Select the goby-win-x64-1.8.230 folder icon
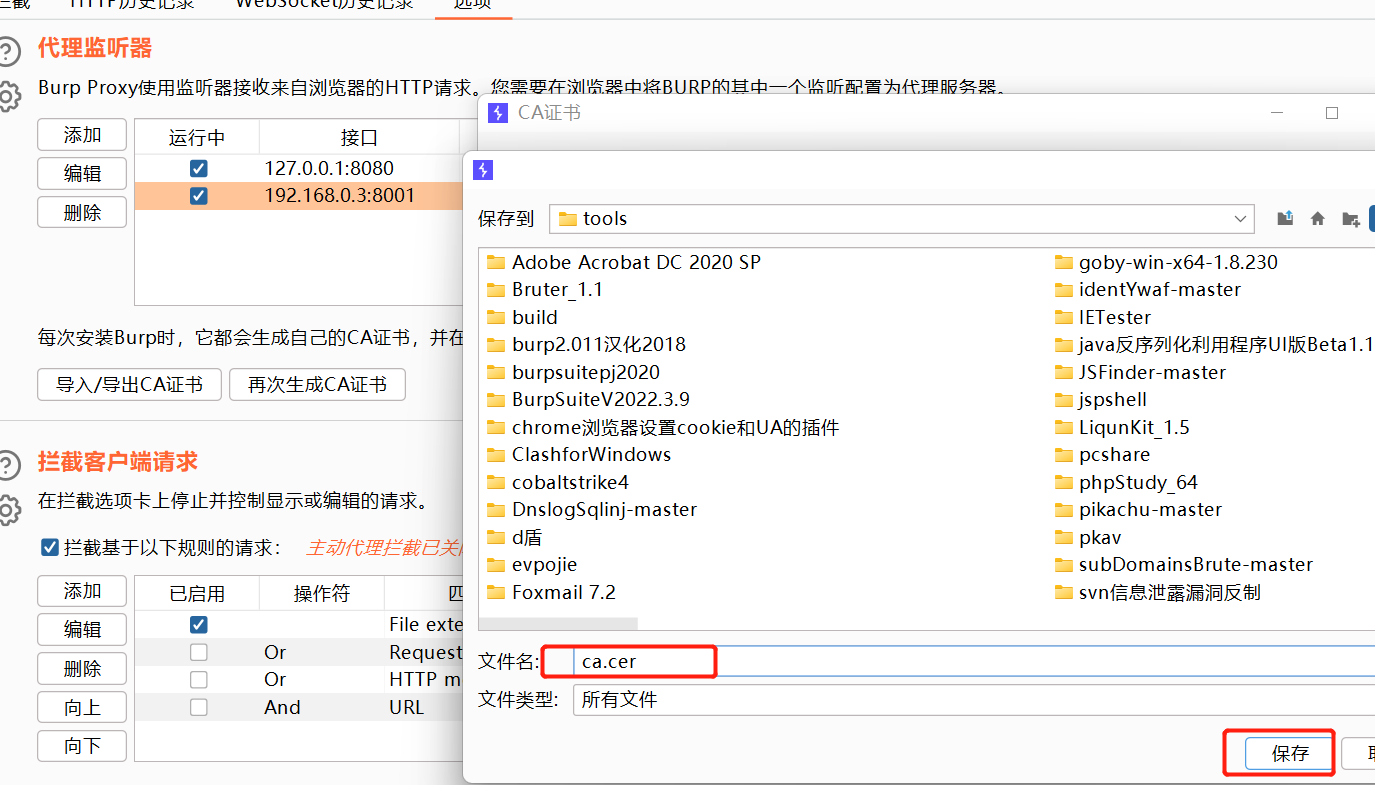This screenshot has height=785, width=1375. click(x=1063, y=262)
